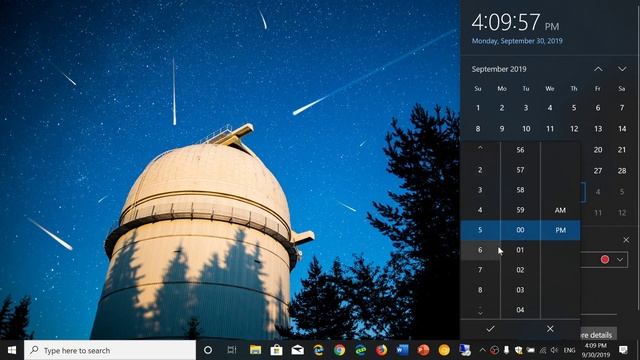Select PM in the time picker
Screen dimensions: 640x360
(x=560, y=230)
